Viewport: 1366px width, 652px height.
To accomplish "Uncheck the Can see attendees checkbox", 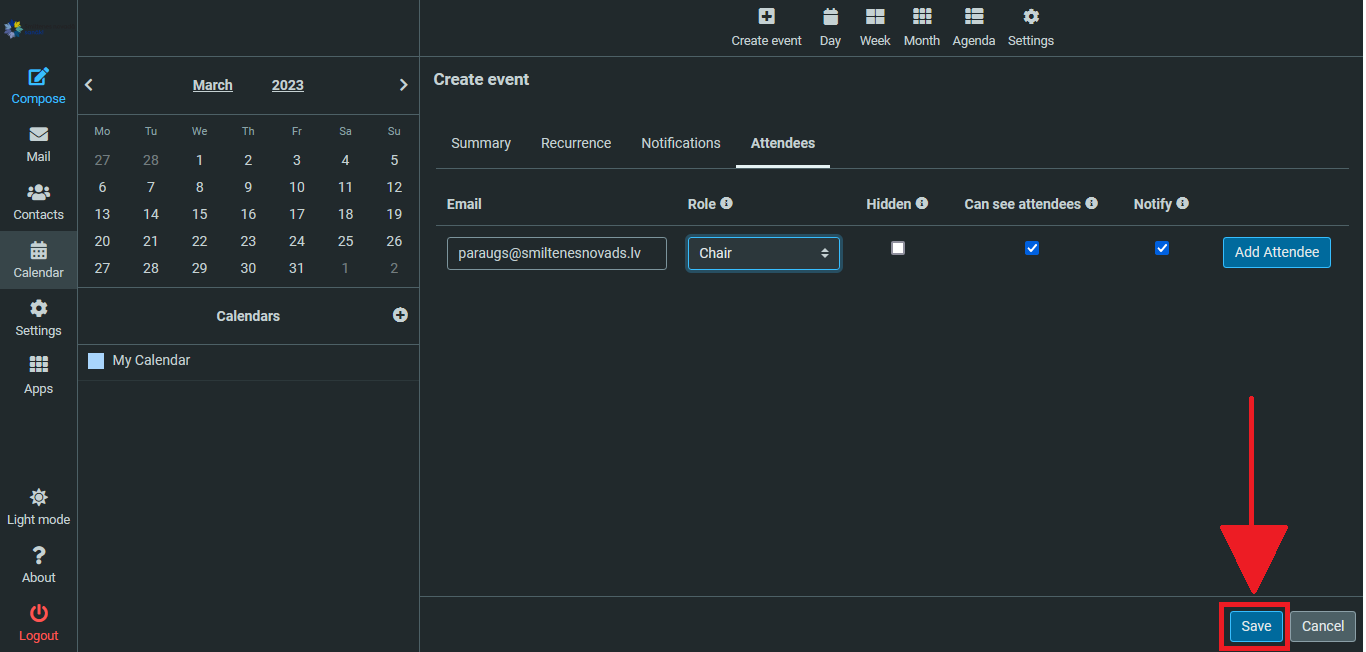I will (1032, 248).
